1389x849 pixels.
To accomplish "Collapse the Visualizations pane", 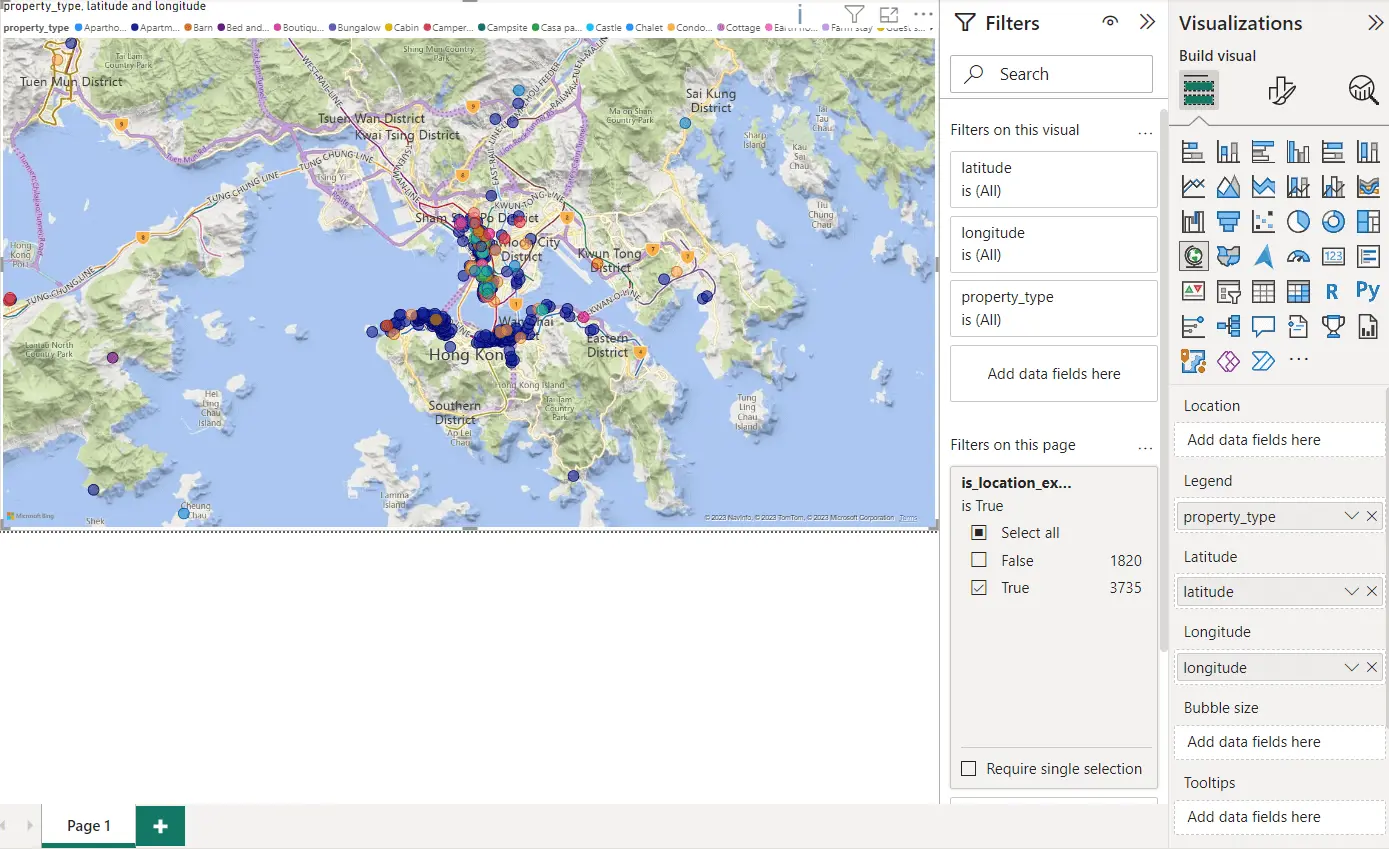I will click(x=1376, y=23).
